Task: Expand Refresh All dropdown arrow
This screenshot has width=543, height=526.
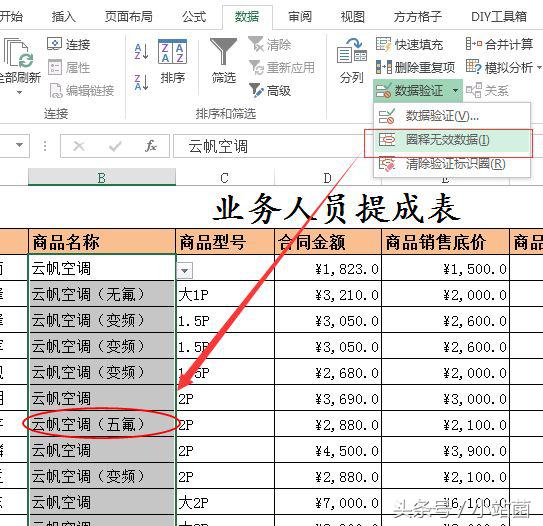Action: pyautogui.click(x=19, y=92)
